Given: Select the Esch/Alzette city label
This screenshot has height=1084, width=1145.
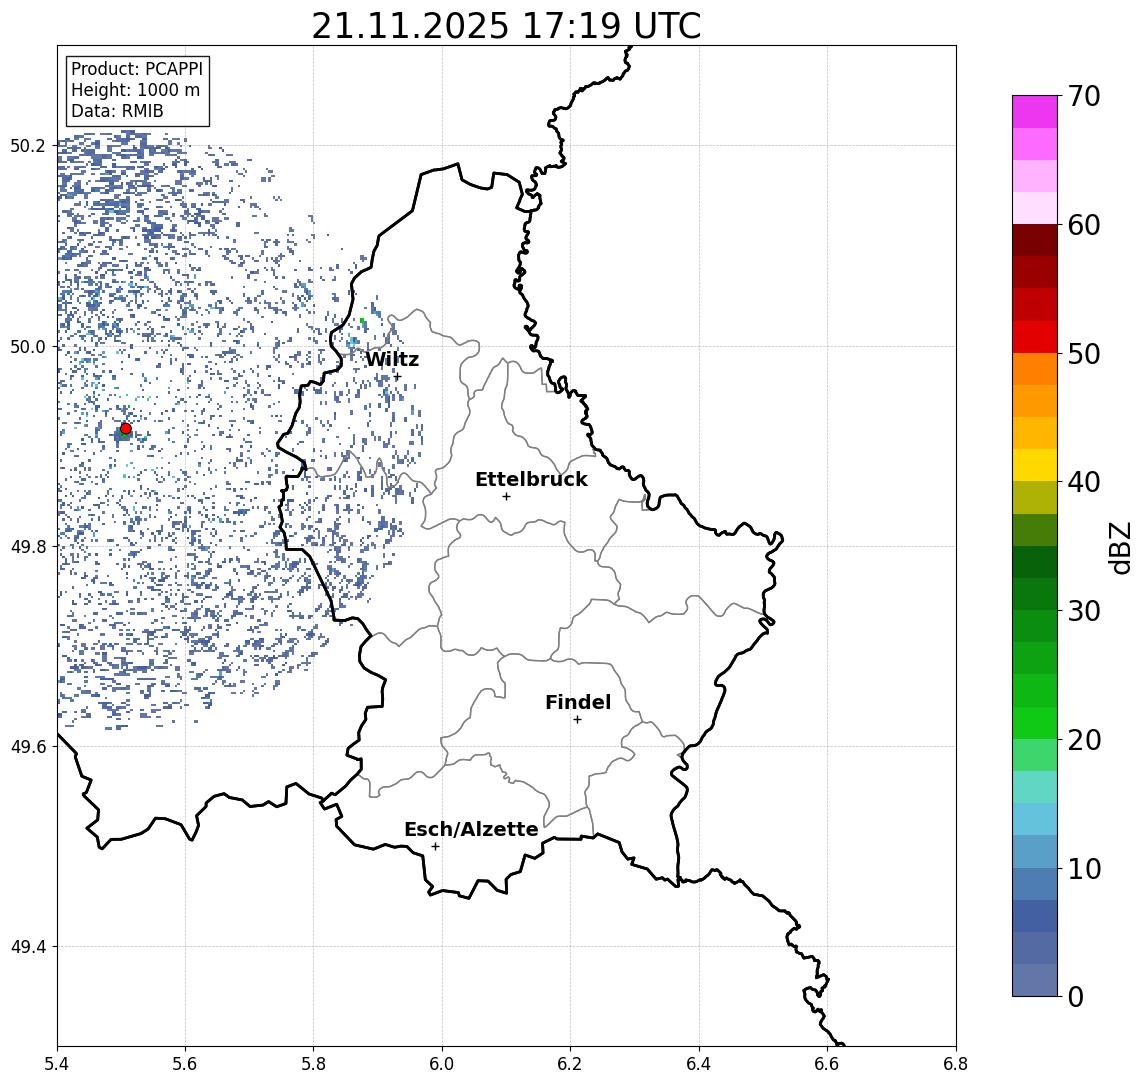Looking at the screenshot, I should [471, 829].
